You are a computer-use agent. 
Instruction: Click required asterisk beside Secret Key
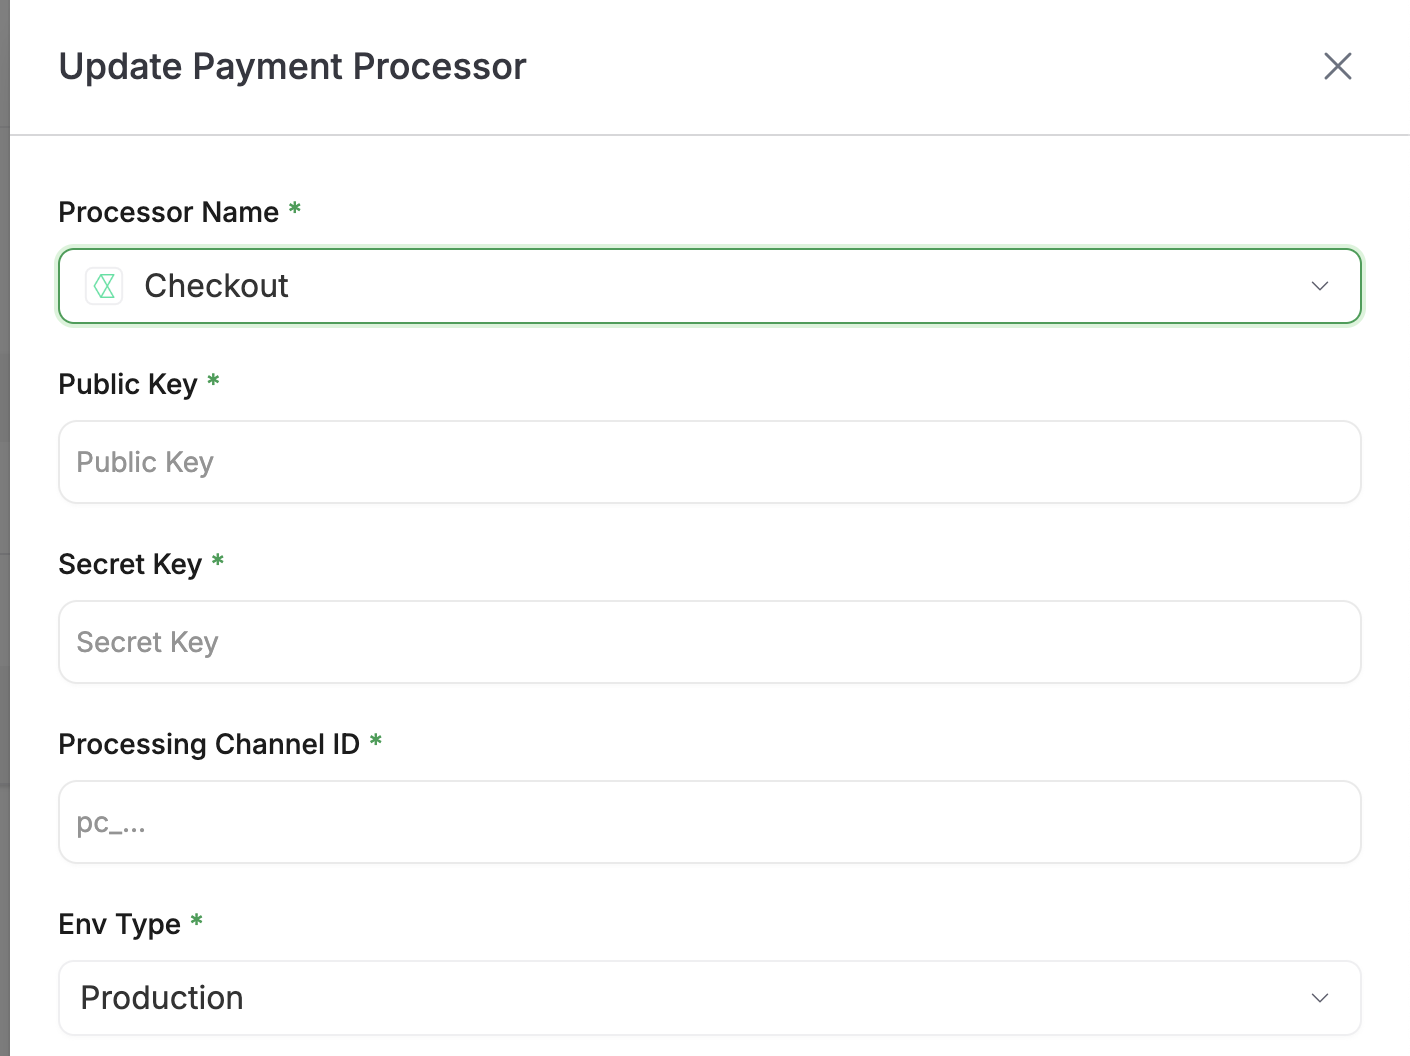click(x=218, y=562)
